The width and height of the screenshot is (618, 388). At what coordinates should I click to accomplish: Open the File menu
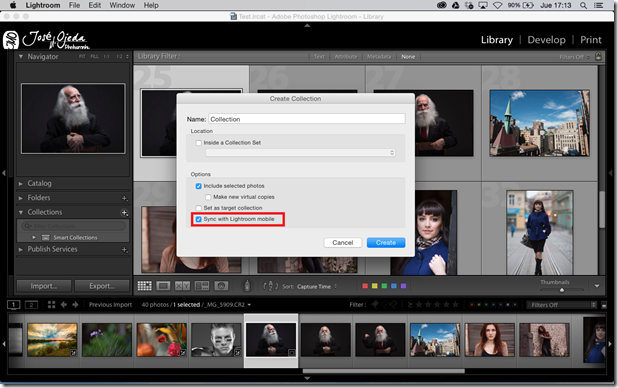pos(74,5)
